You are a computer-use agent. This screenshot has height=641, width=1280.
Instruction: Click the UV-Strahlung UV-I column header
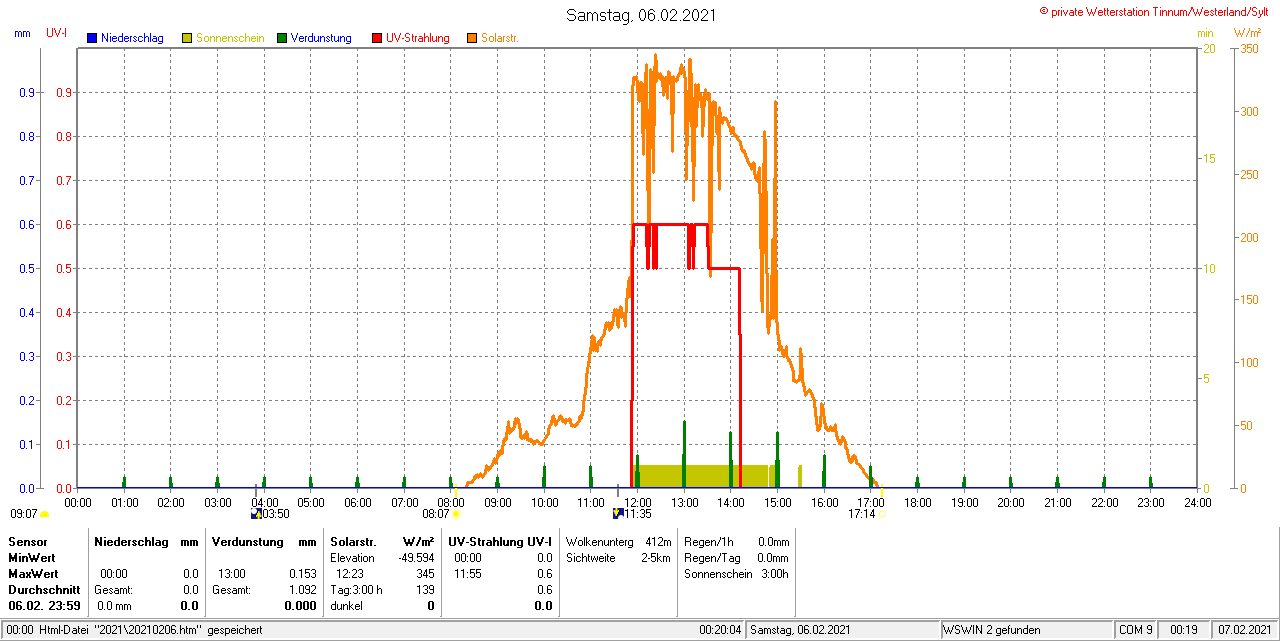pyautogui.click(x=500, y=541)
